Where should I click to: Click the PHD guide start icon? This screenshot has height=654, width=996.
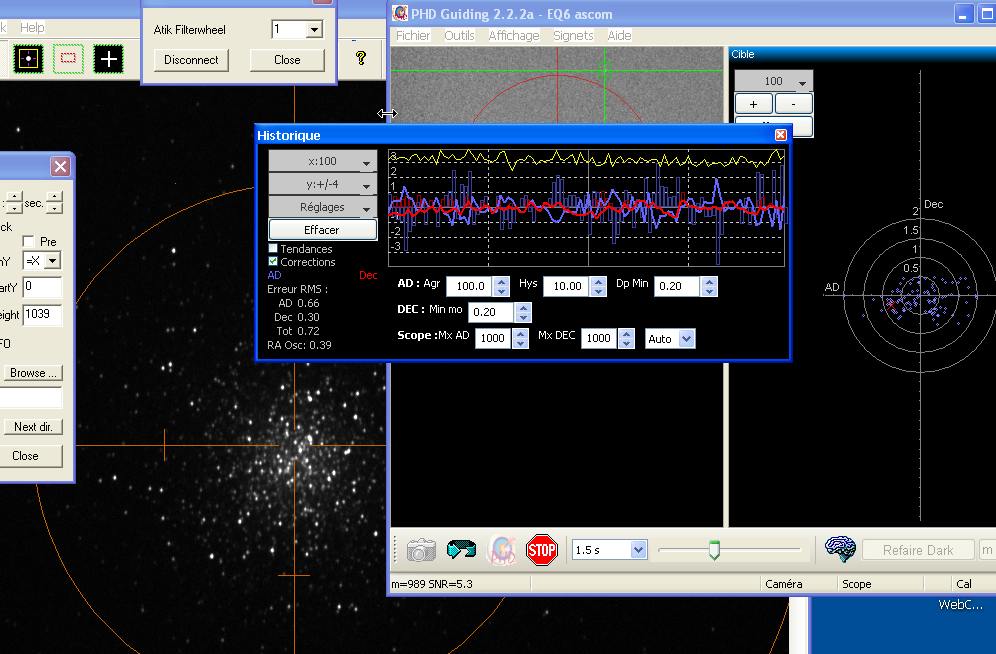[501, 550]
